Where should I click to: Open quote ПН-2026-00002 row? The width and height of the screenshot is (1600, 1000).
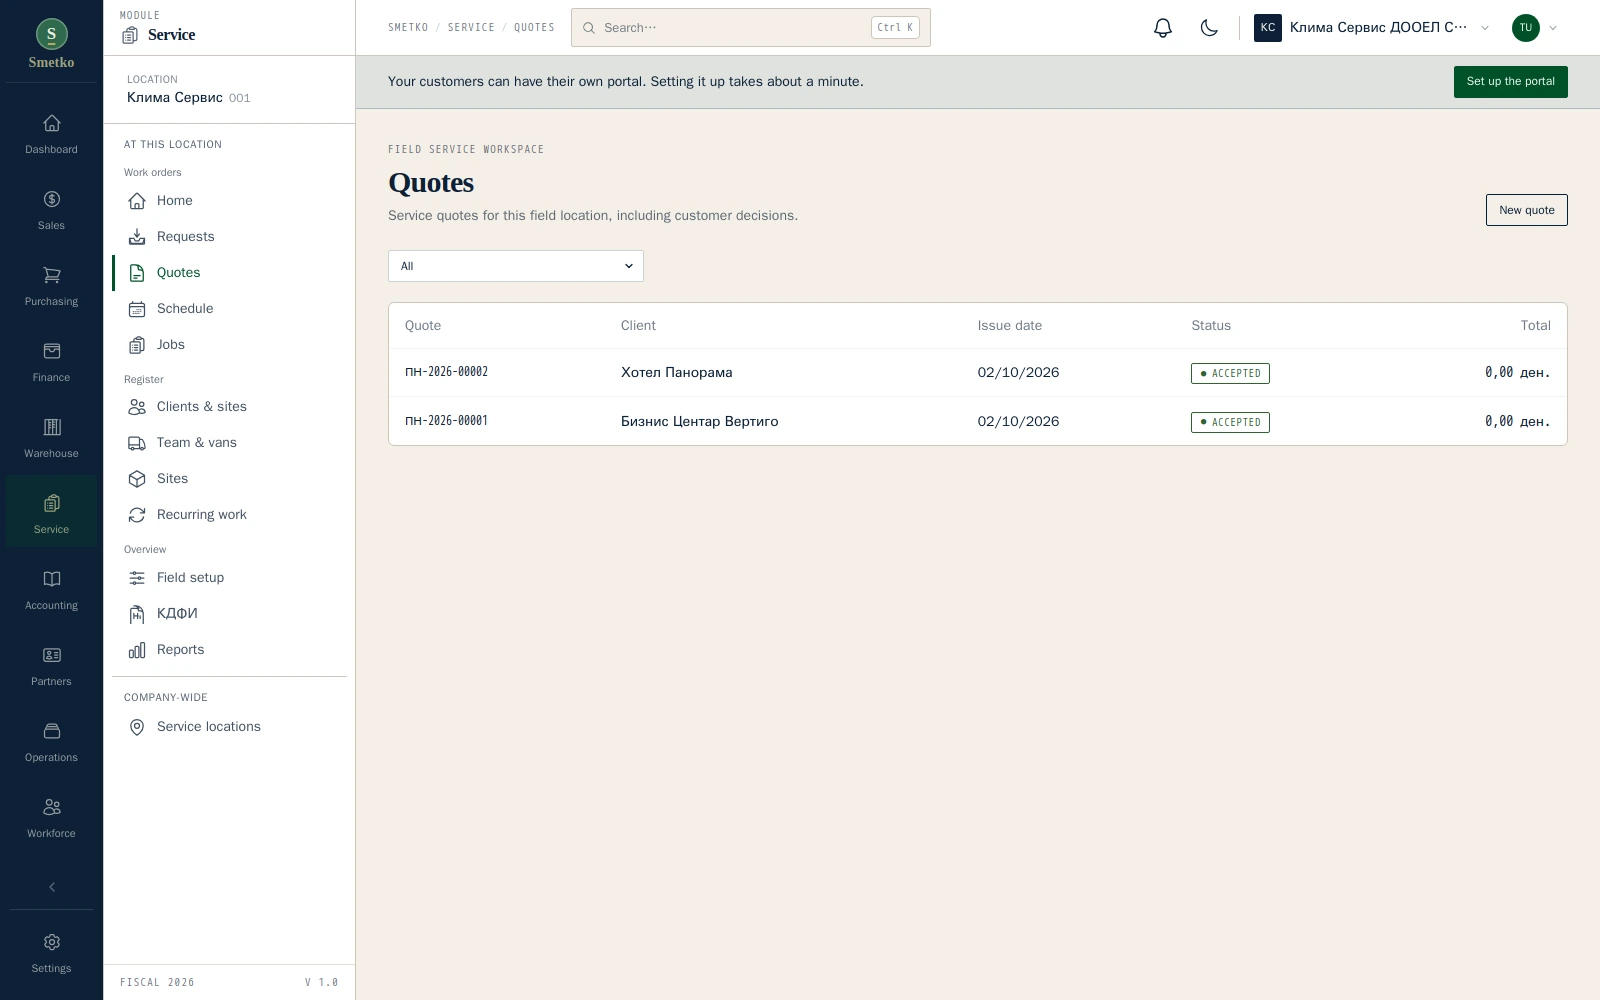tap(978, 373)
